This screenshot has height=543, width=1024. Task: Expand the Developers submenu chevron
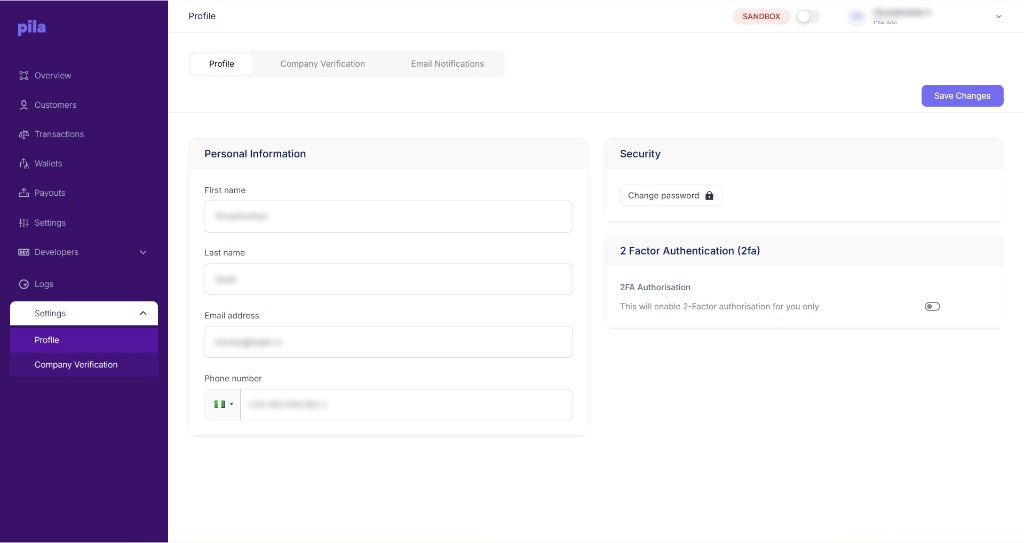143,252
